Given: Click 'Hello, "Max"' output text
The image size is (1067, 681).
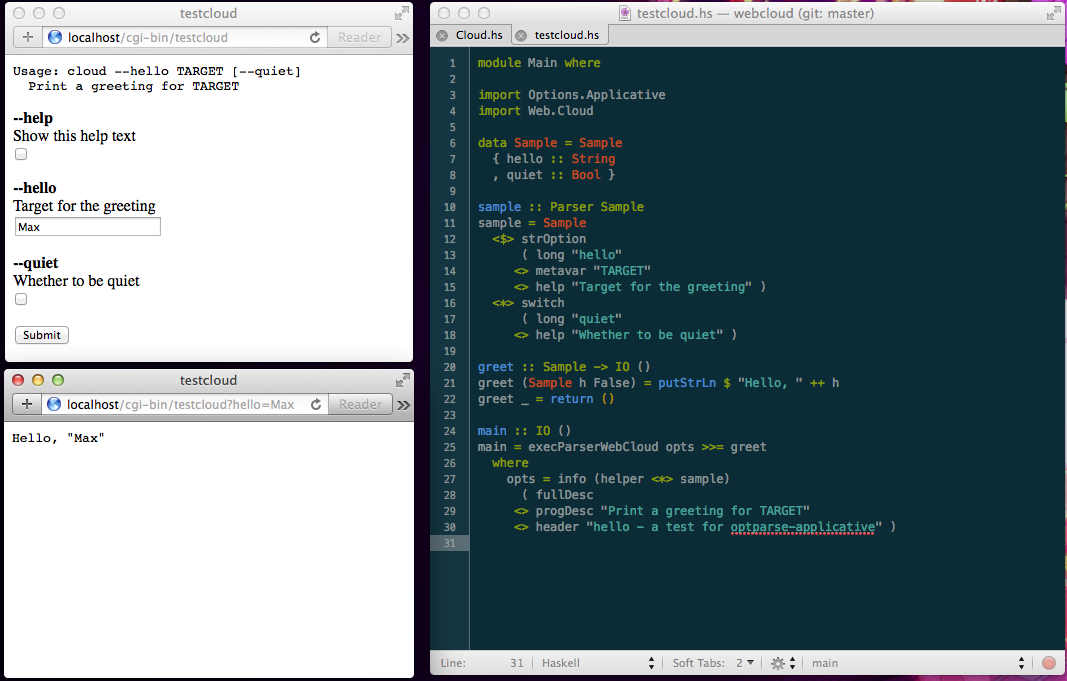Looking at the screenshot, I should coord(59,438).
